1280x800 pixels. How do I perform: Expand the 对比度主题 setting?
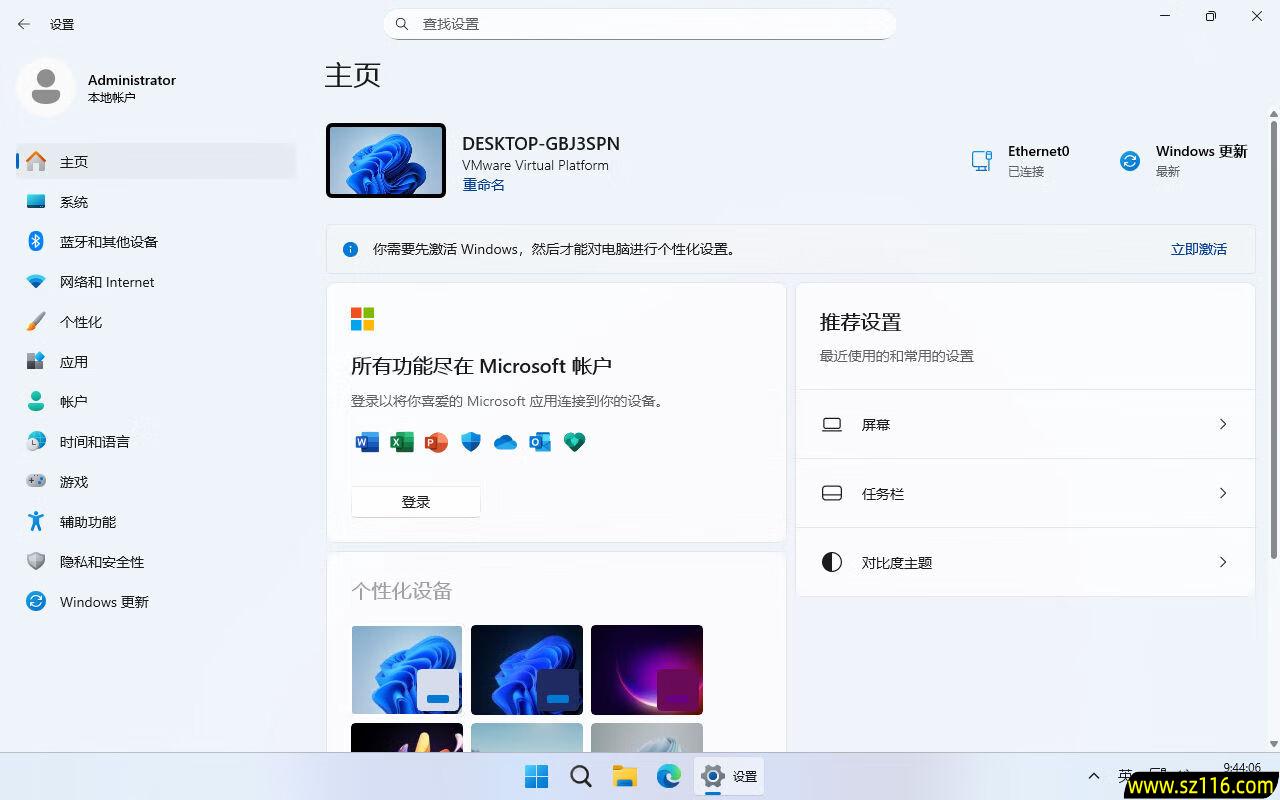tap(1024, 562)
